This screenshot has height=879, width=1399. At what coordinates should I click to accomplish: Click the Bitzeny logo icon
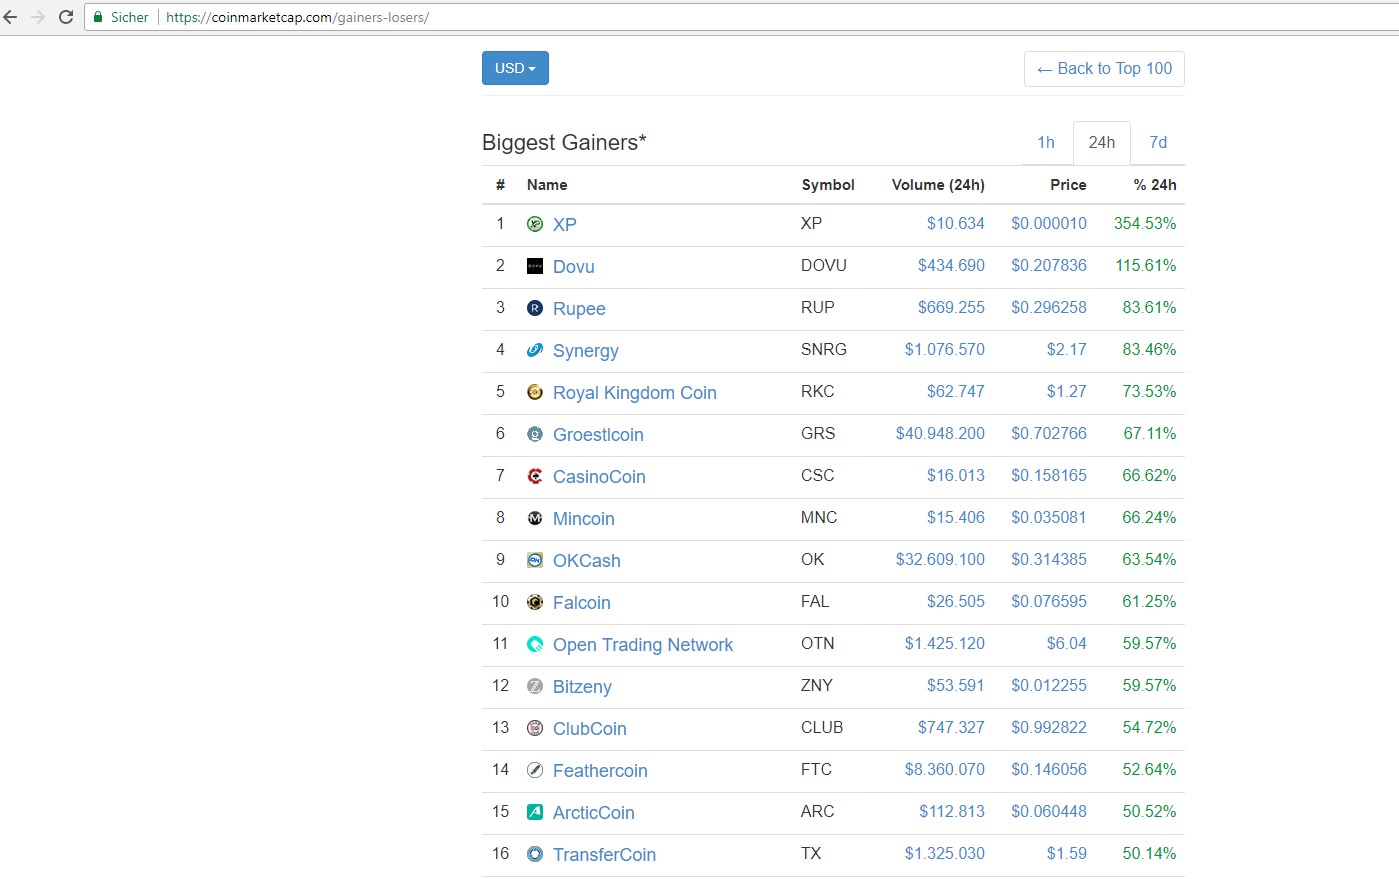pyautogui.click(x=535, y=686)
